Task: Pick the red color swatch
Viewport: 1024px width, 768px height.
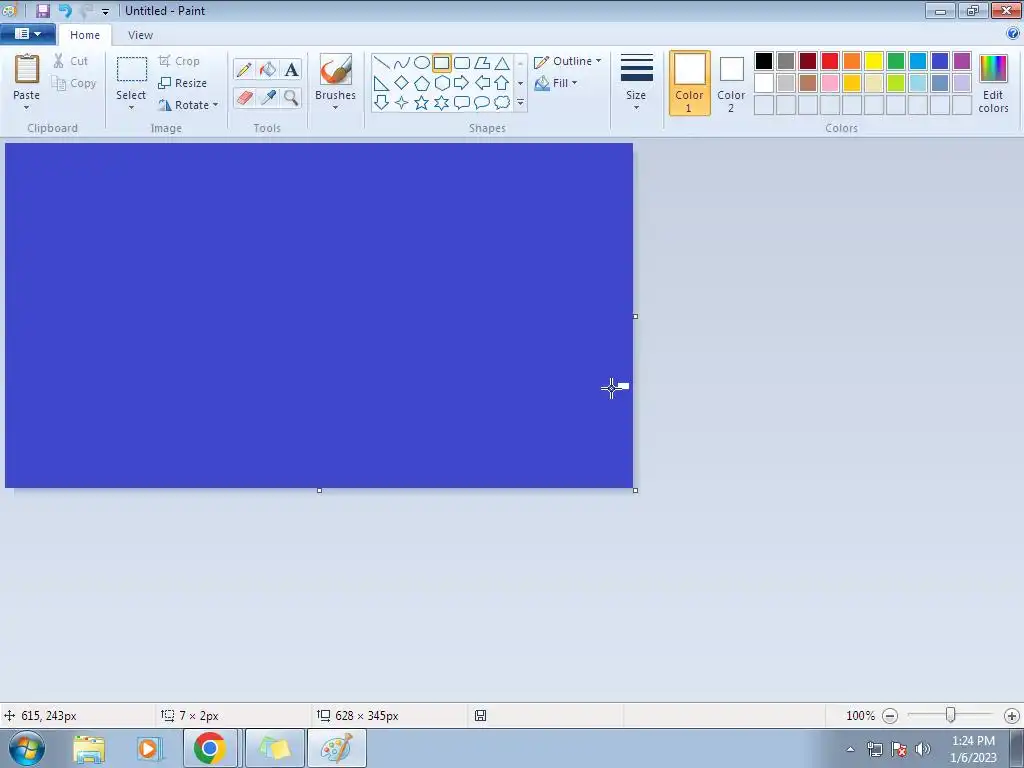Action: point(829,61)
